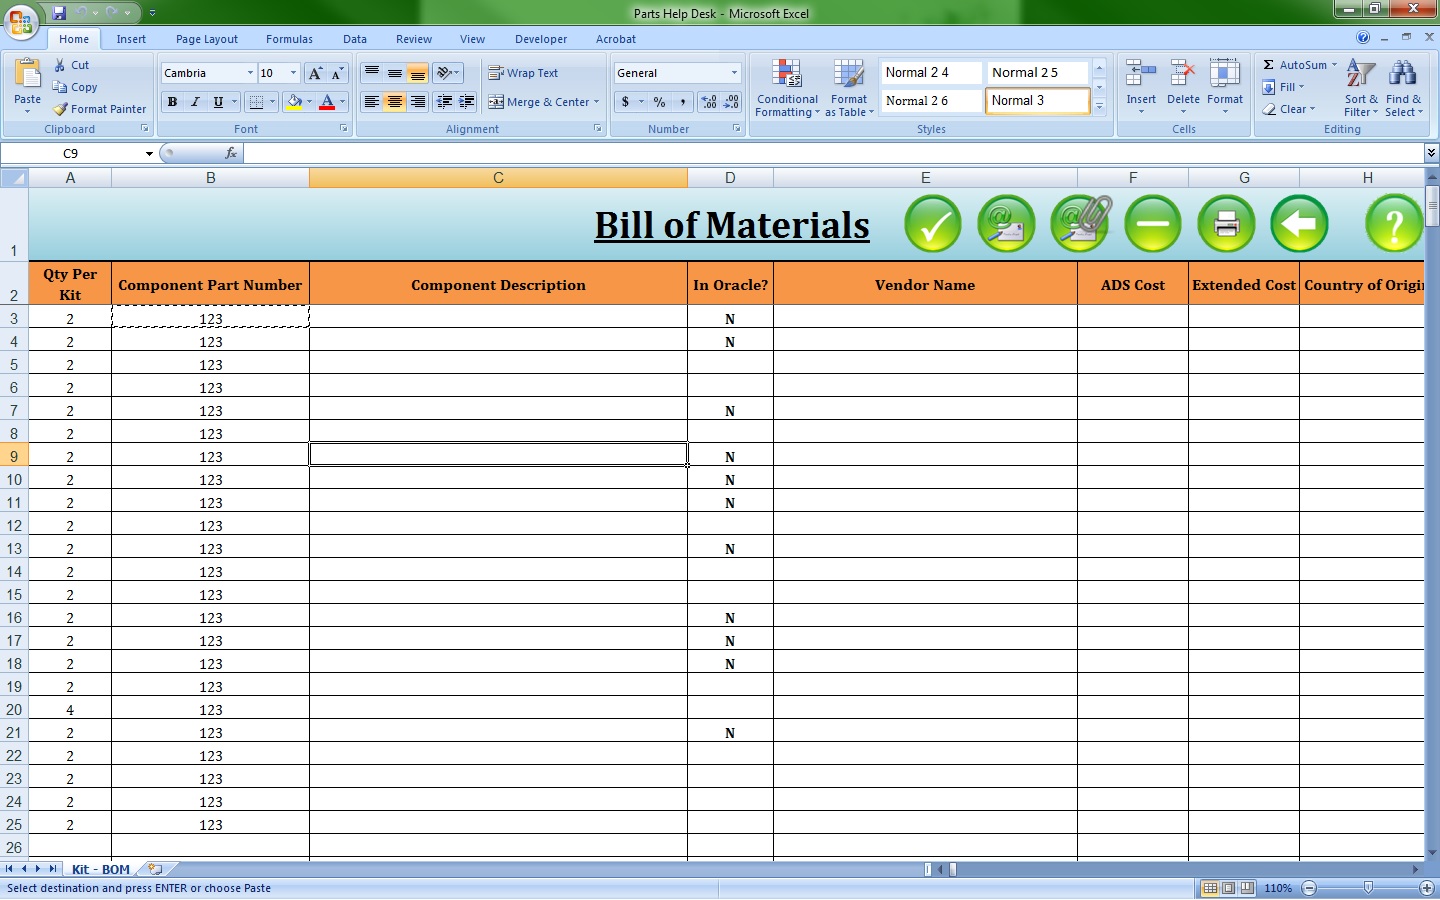The width and height of the screenshot is (1440, 900).
Task: Click the Increase Indent icon
Action: (466, 102)
